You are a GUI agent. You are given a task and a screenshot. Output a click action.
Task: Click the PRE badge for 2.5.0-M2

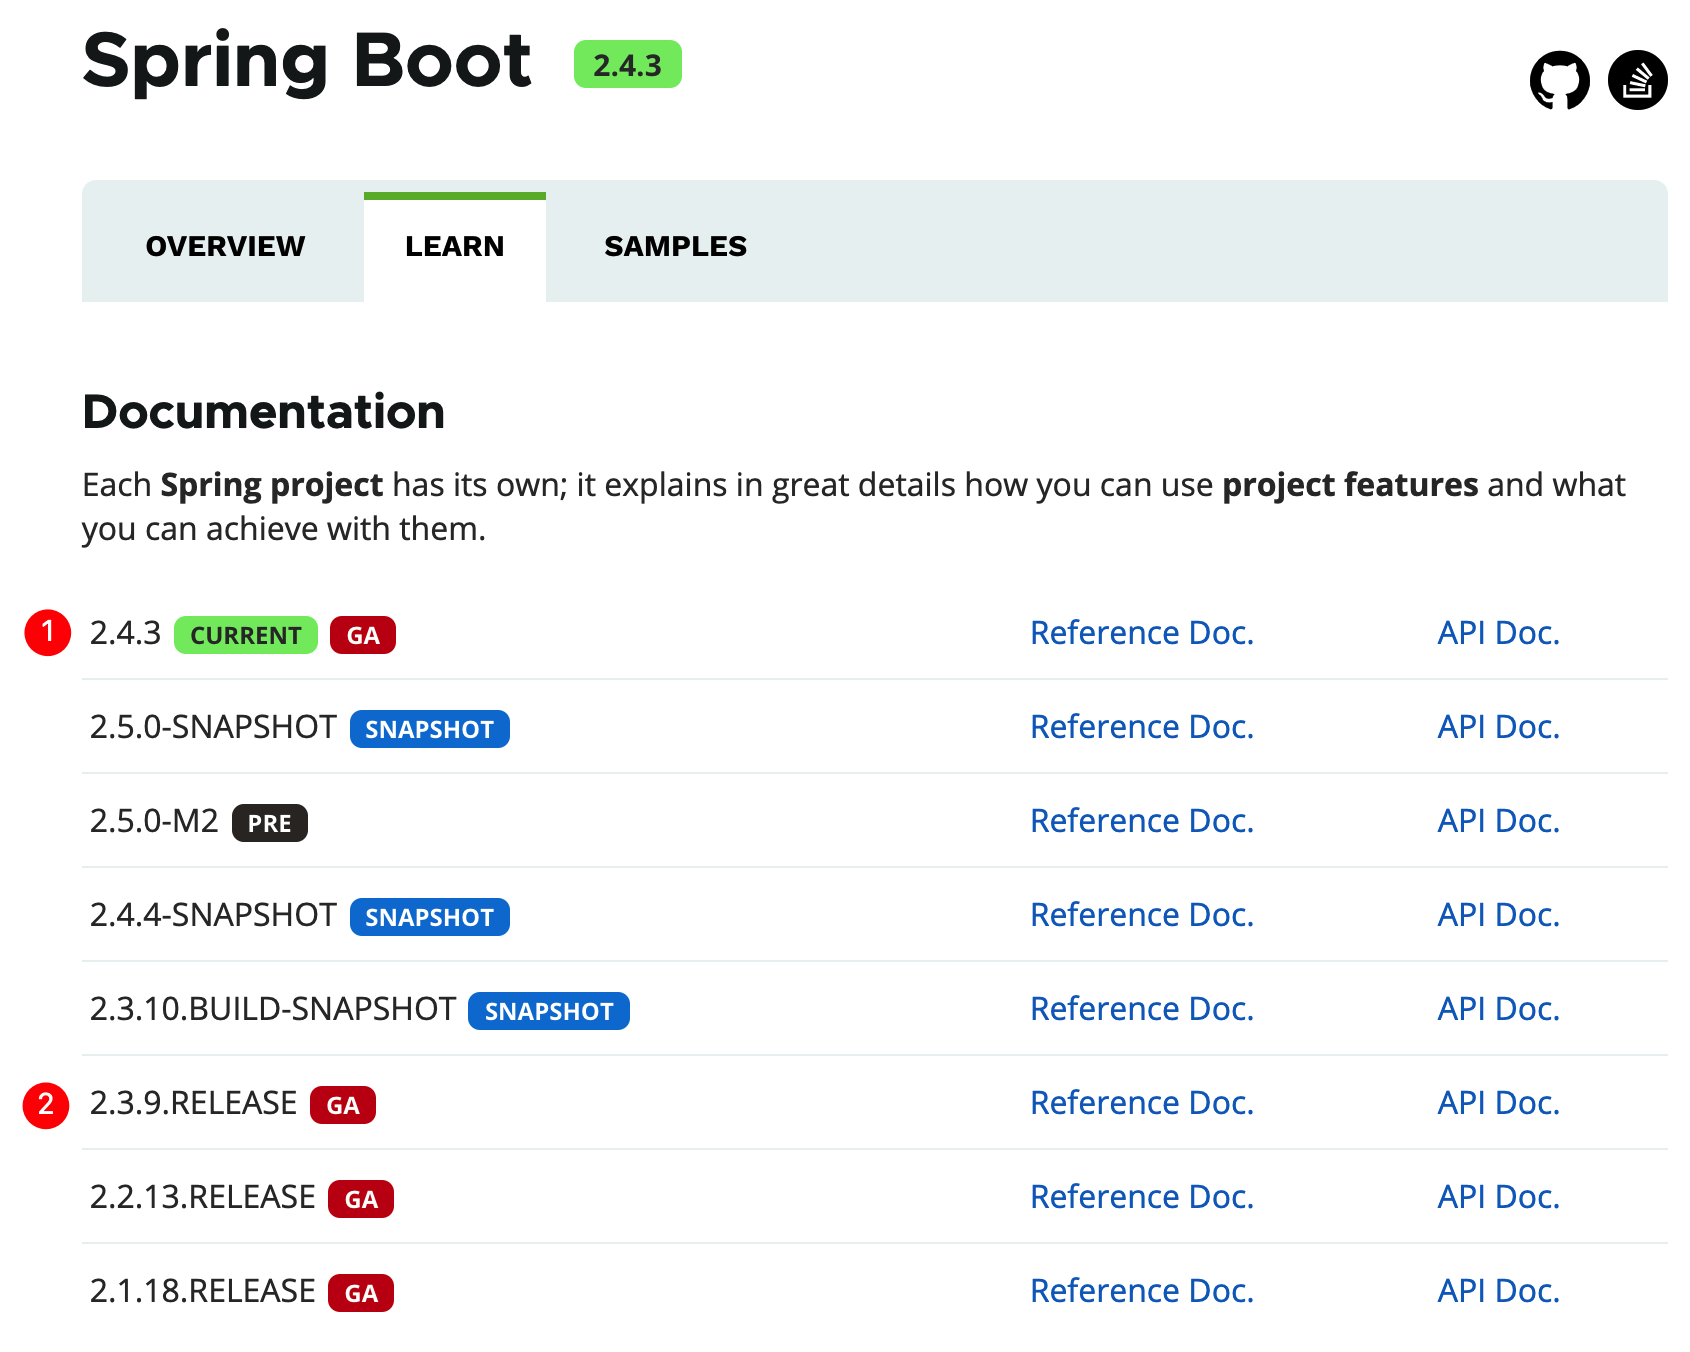(269, 823)
